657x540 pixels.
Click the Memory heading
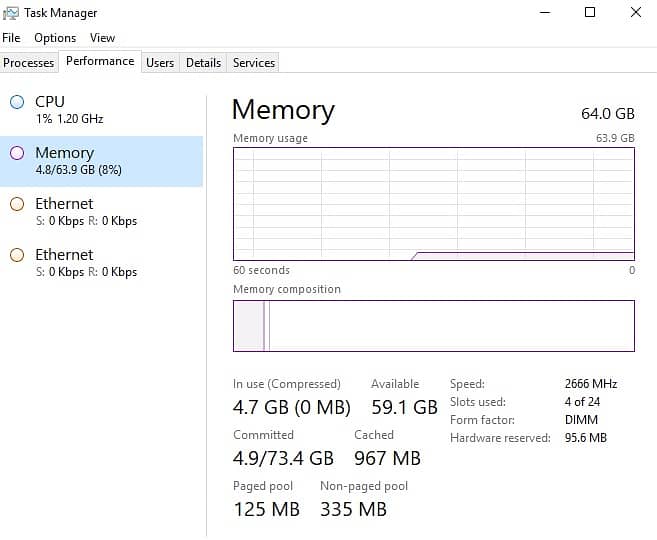(283, 110)
